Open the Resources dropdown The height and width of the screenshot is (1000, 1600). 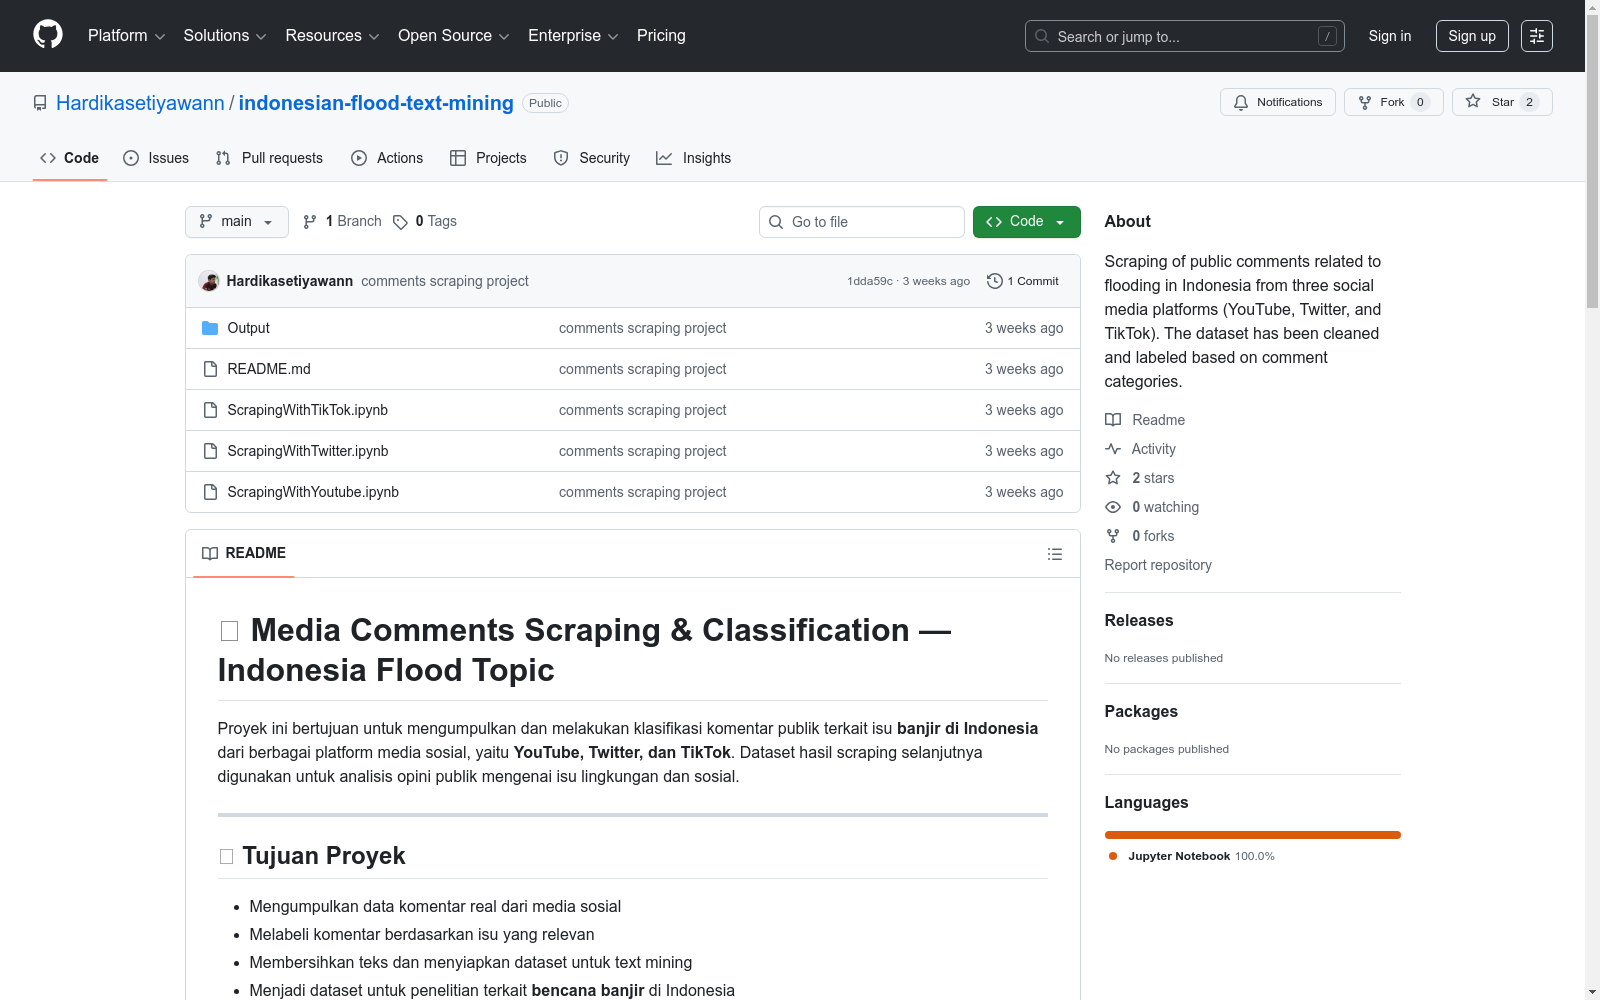point(332,36)
